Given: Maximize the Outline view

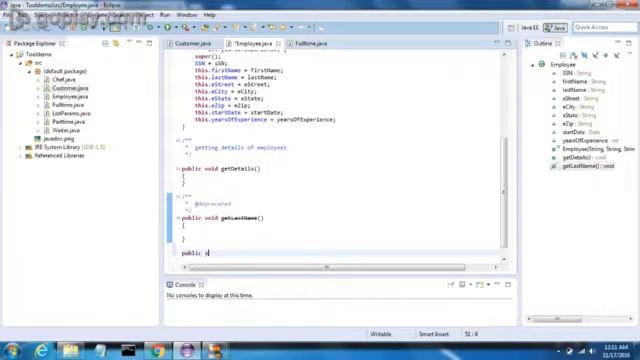Looking at the screenshot, I should [629, 43].
